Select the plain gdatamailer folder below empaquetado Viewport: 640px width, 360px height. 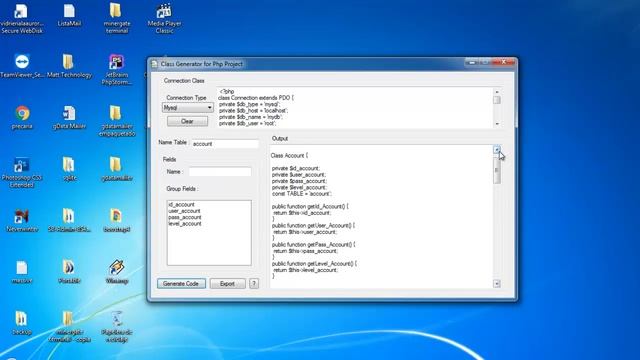[x=117, y=169]
